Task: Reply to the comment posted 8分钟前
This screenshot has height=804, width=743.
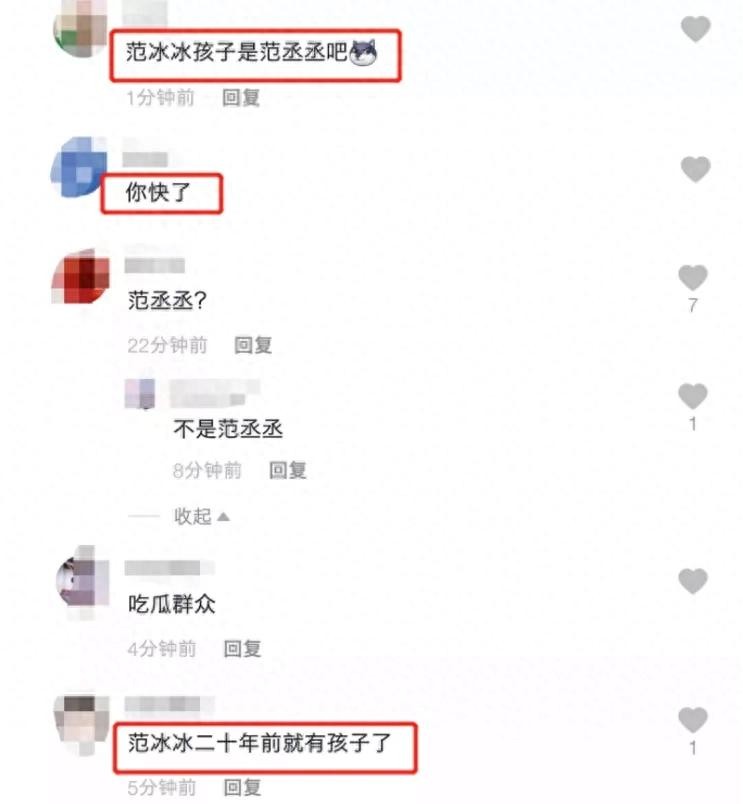Action: coord(288,470)
